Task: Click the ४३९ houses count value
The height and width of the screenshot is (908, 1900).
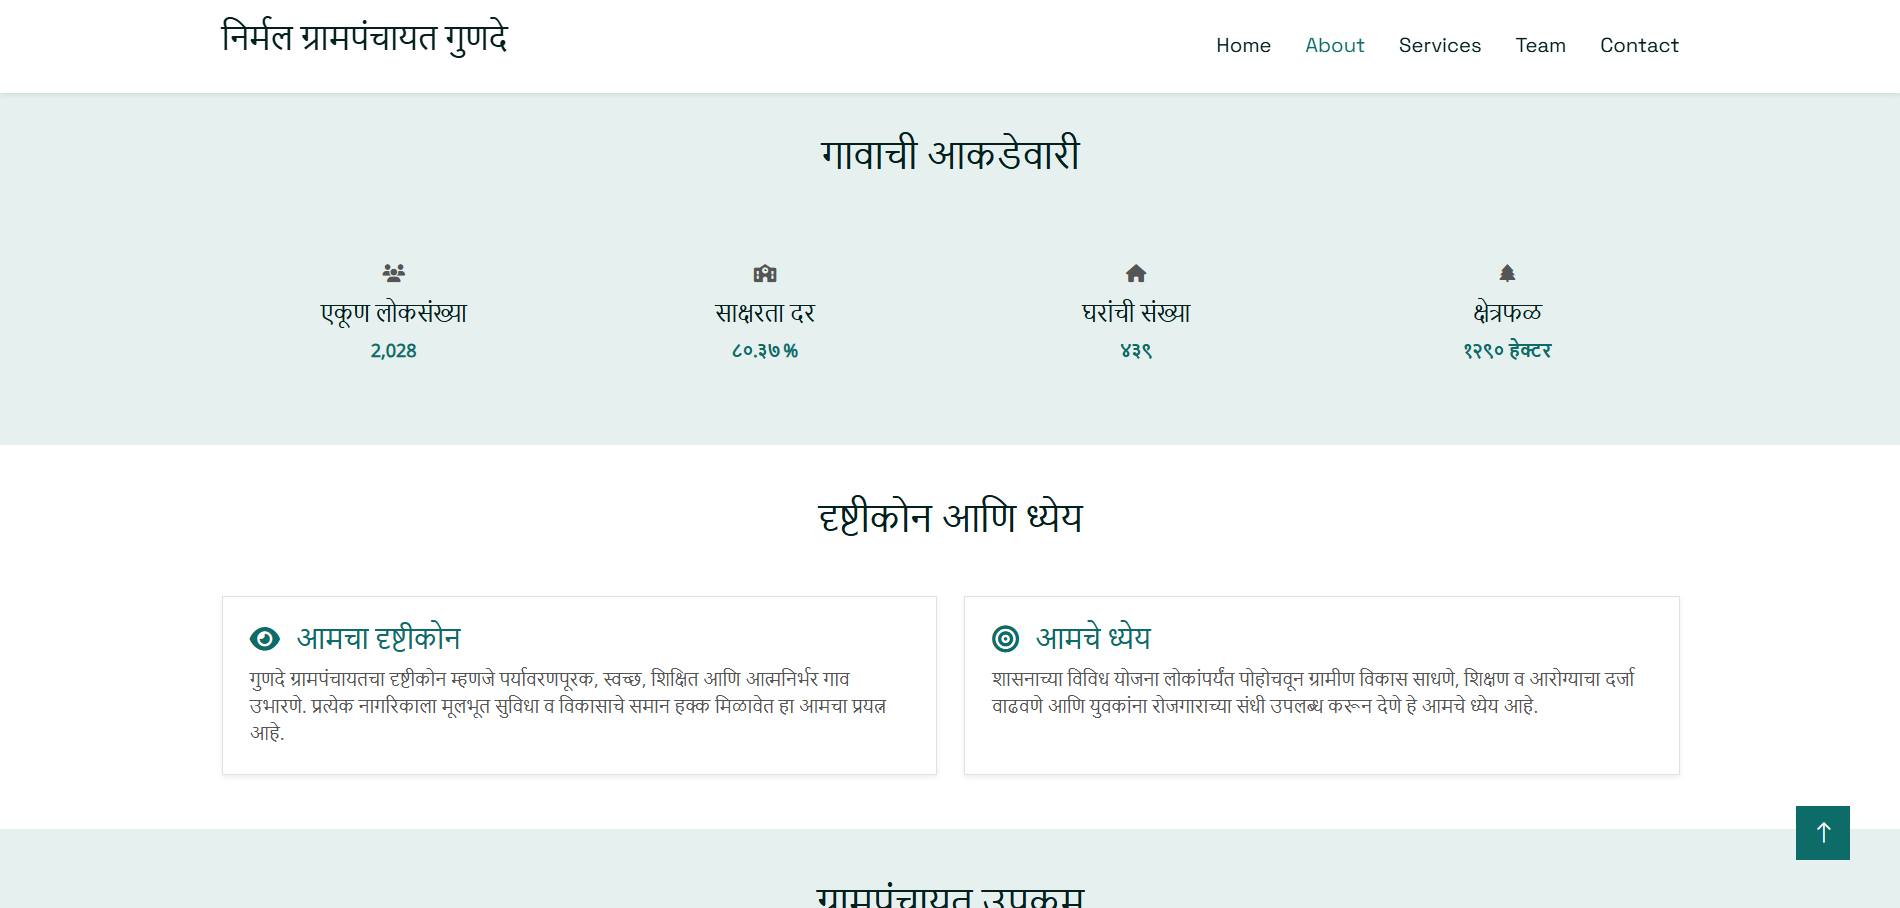Action: click(1136, 351)
